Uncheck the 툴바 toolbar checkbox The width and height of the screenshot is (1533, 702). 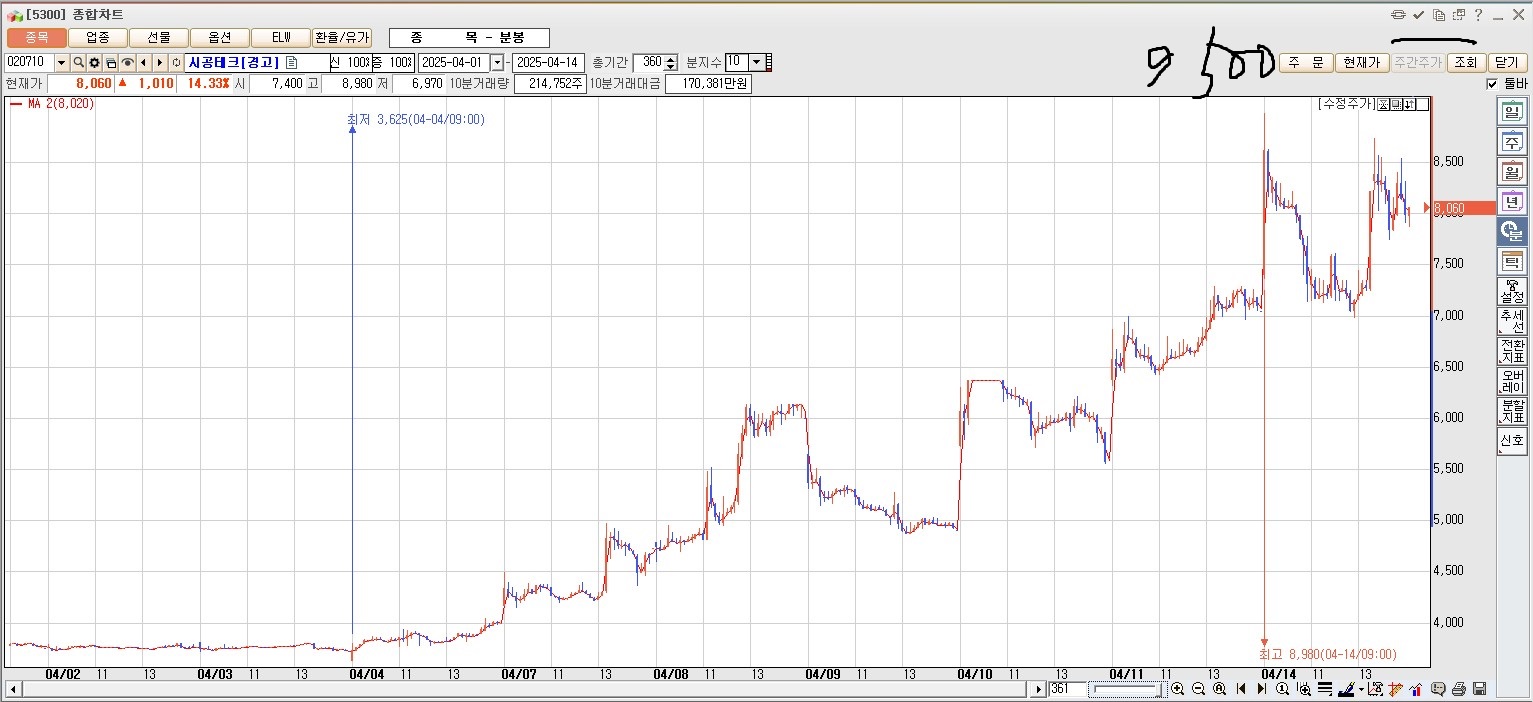click(1493, 84)
